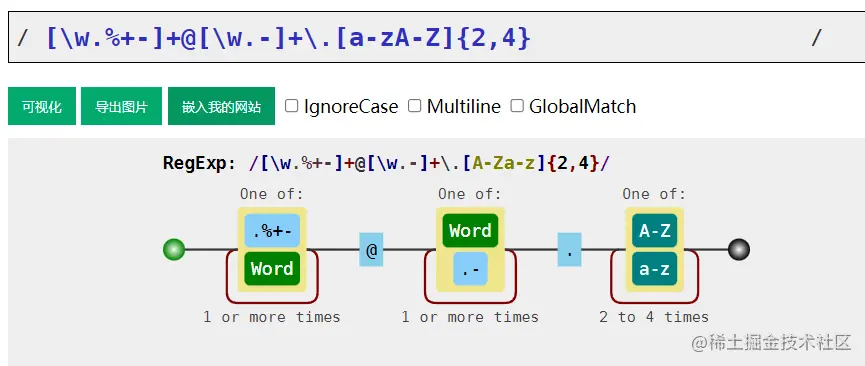The height and width of the screenshot is (366, 865).
Task: Click the '1 or more times' label under first group
Action: (x=272, y=317)
